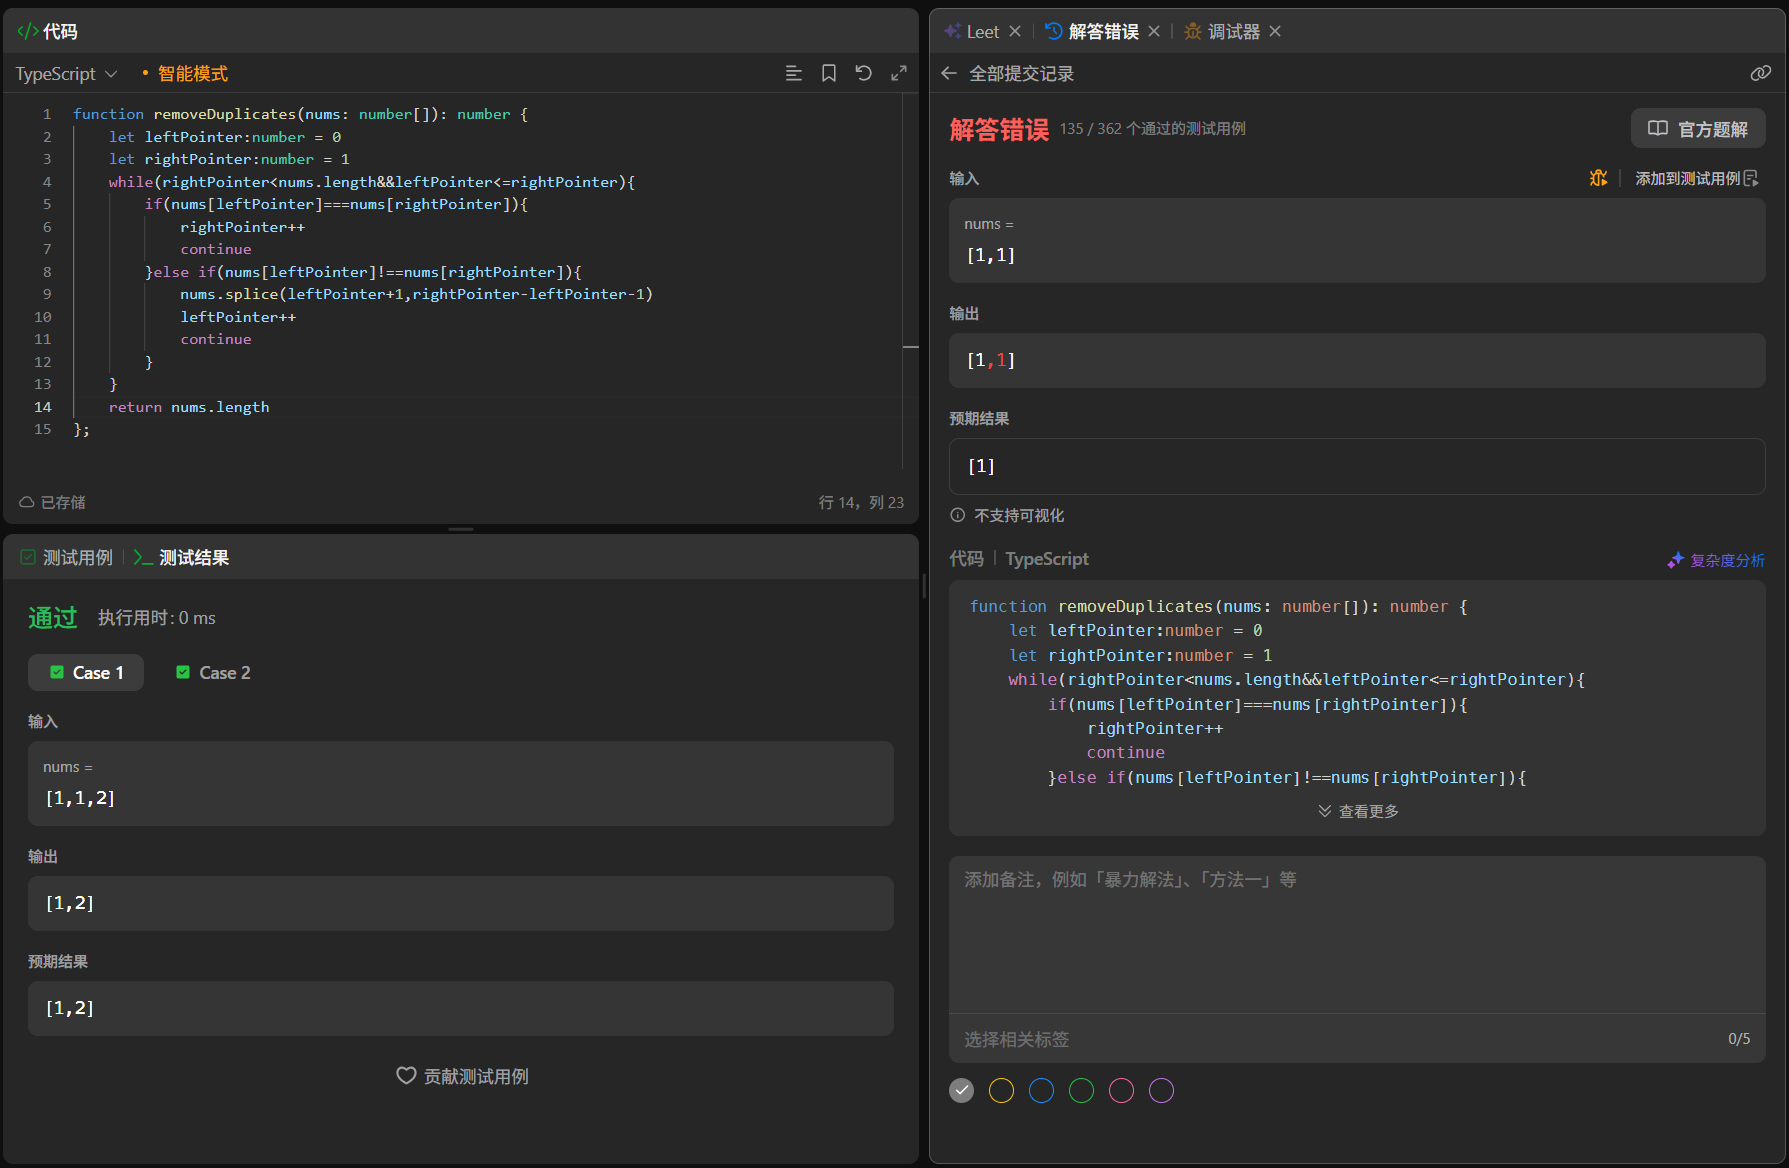The width and height of the screenshot is (1789, 1168).
Task: Open 复杂度分析 complexity analysis
Action: [x=1716, y=560]
